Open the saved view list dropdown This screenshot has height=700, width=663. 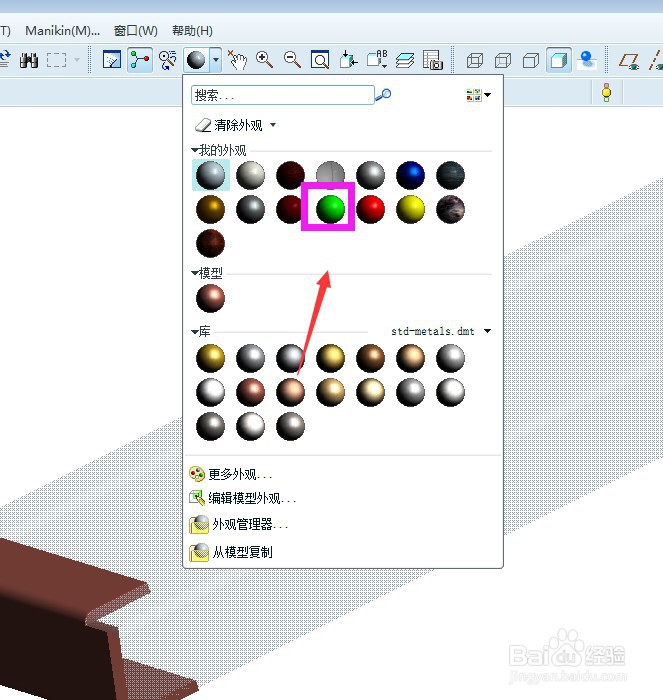click(x=376, y=60)
